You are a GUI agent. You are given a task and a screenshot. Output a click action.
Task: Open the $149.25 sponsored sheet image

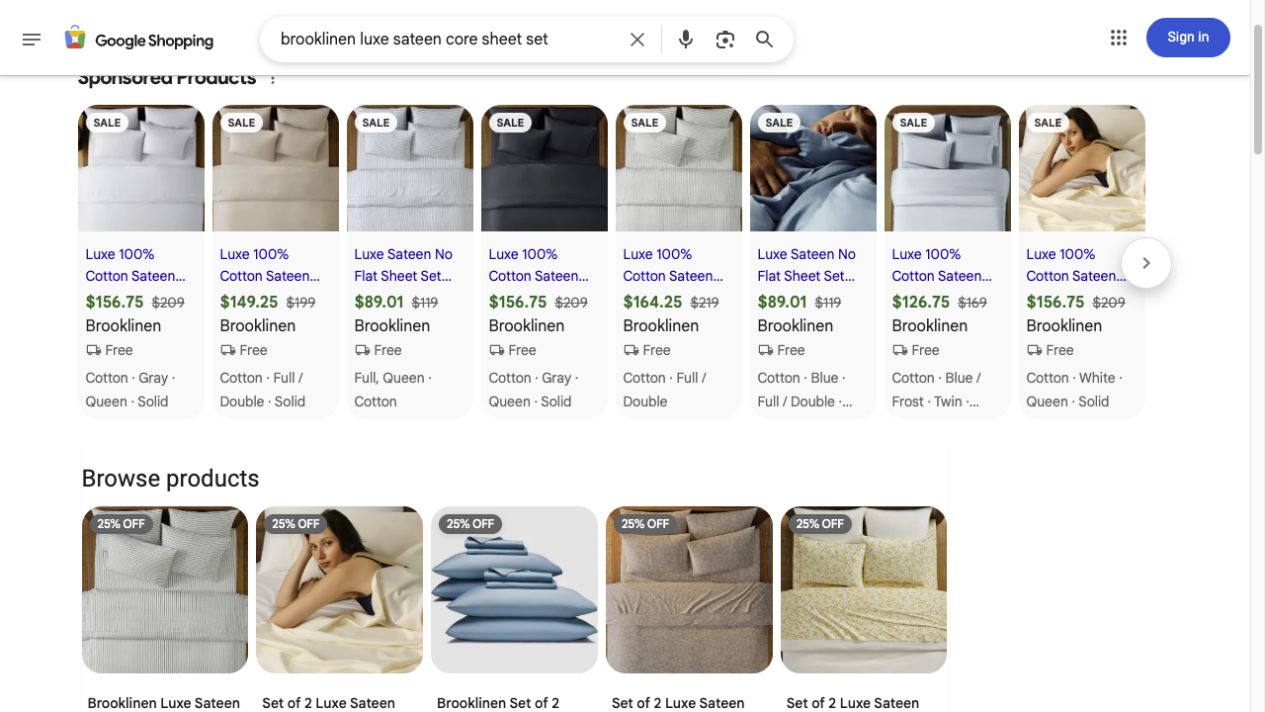tap(275, 168)
